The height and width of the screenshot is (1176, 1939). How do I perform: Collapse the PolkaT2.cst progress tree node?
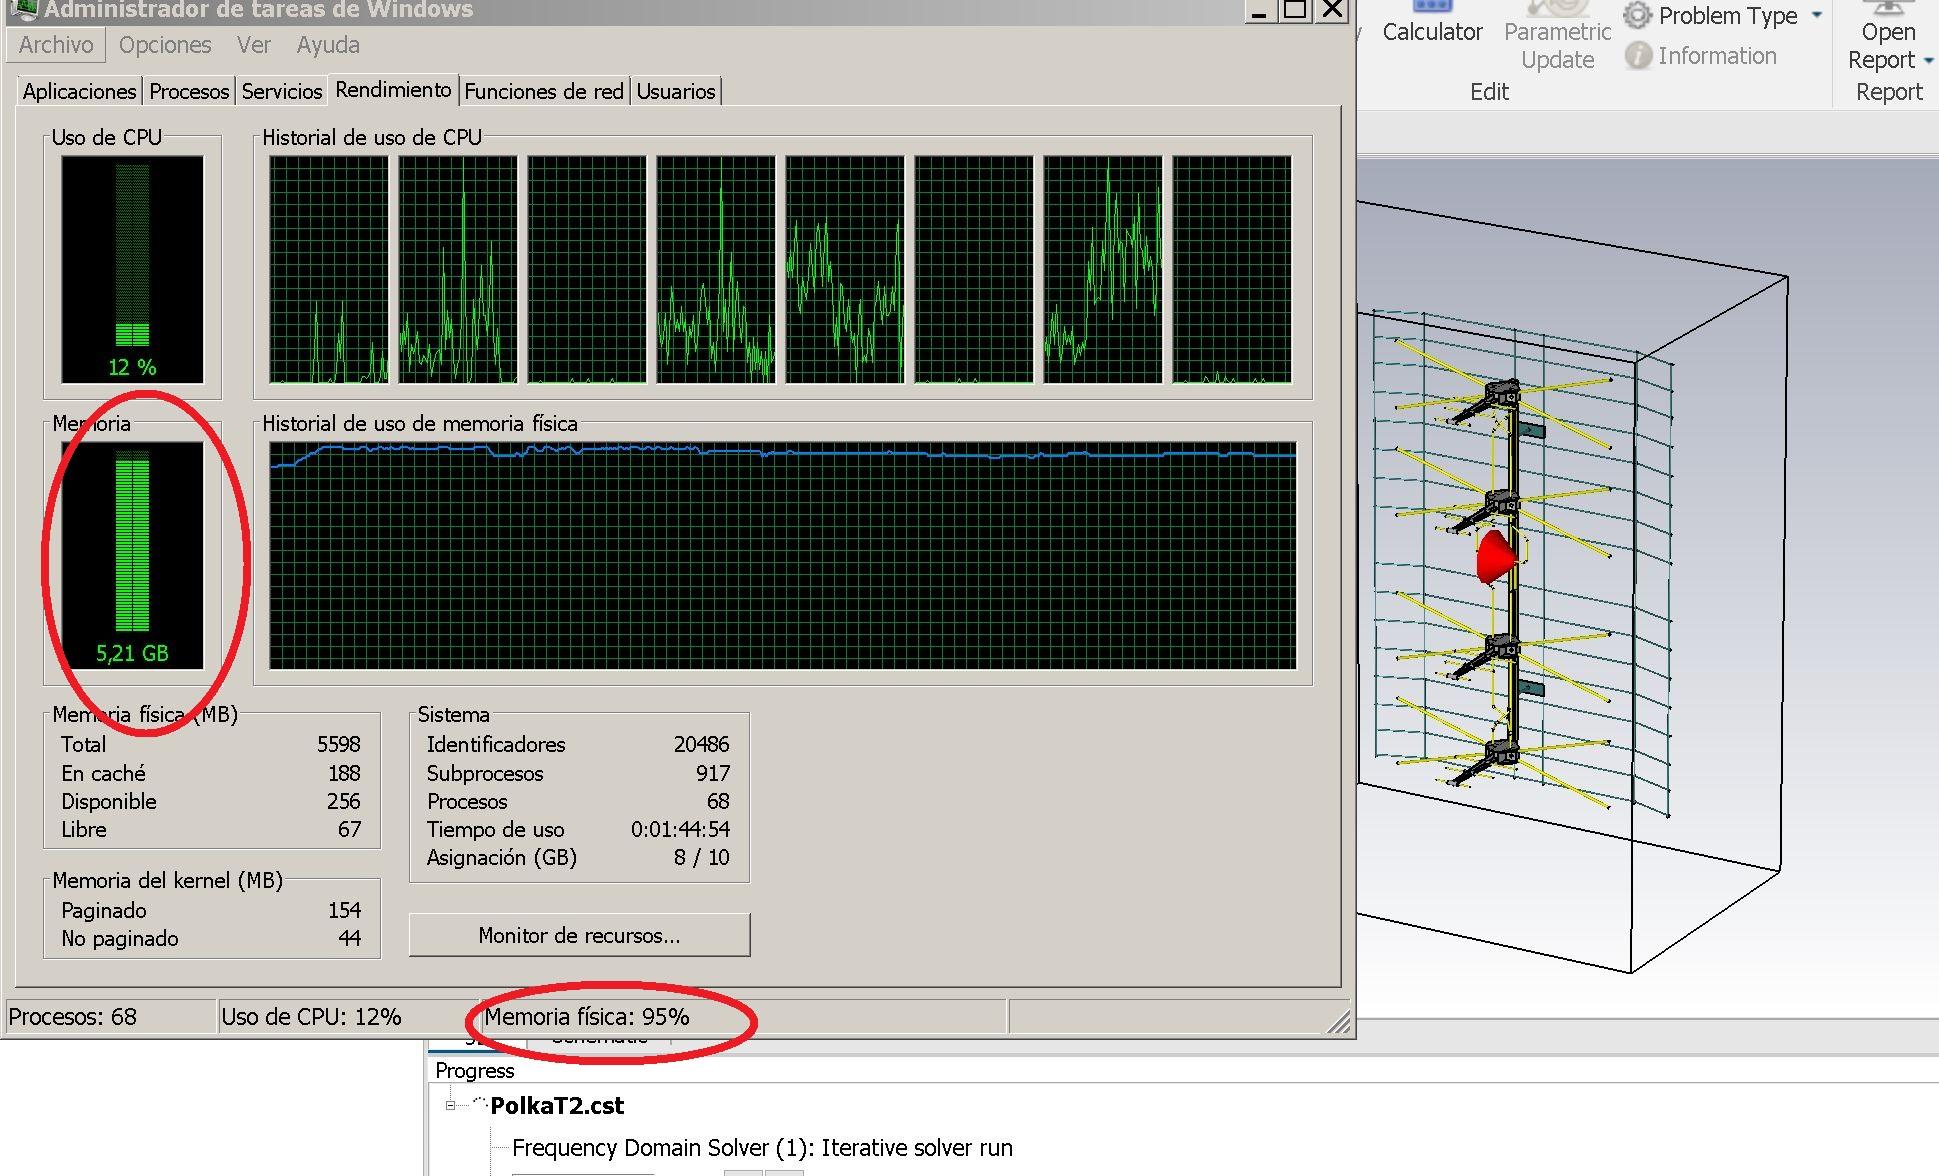tap(451, 1105)
